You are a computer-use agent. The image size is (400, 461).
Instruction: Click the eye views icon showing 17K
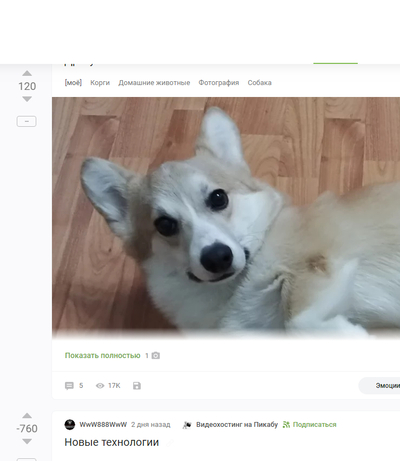[100, 386]
